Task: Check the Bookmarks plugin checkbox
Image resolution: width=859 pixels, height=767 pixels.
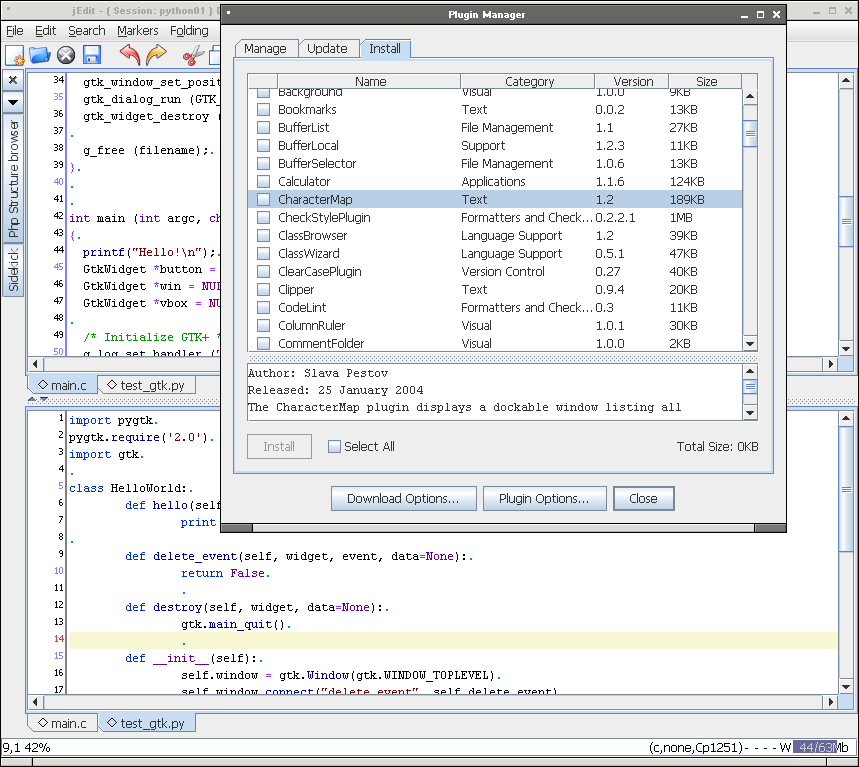Action: 264,110
